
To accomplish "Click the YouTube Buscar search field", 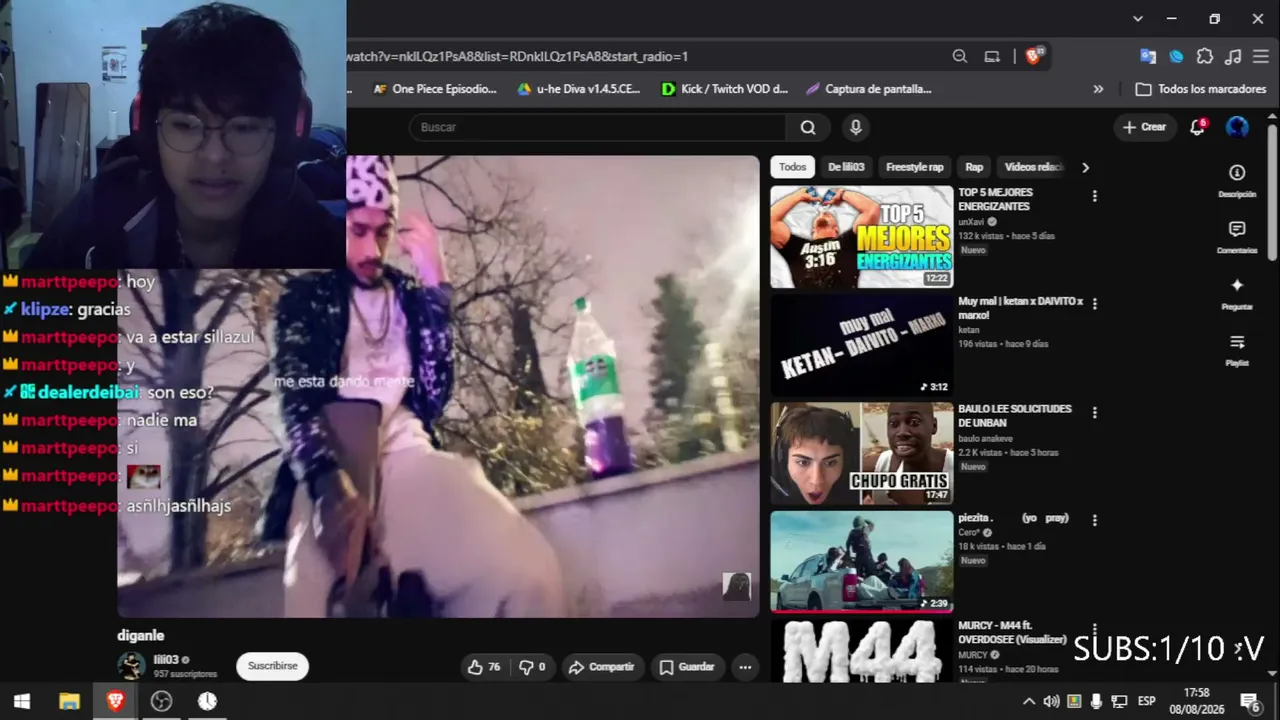I will point(596,127).
